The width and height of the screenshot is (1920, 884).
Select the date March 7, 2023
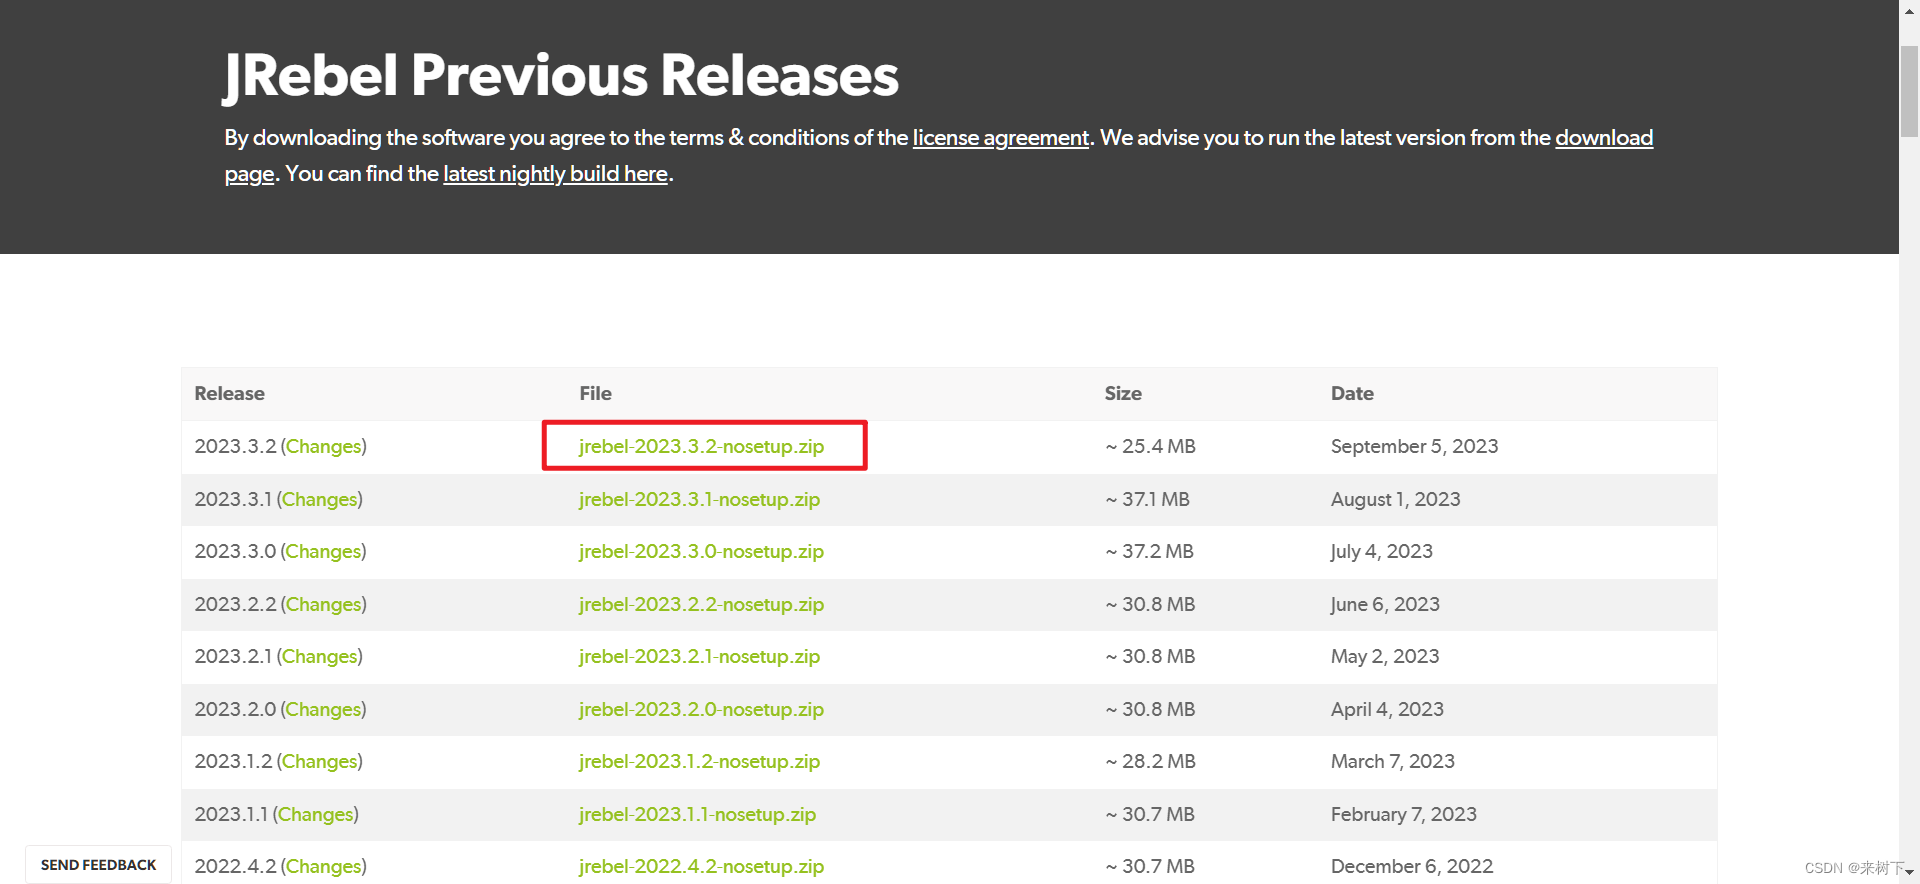coord(1392,761)
